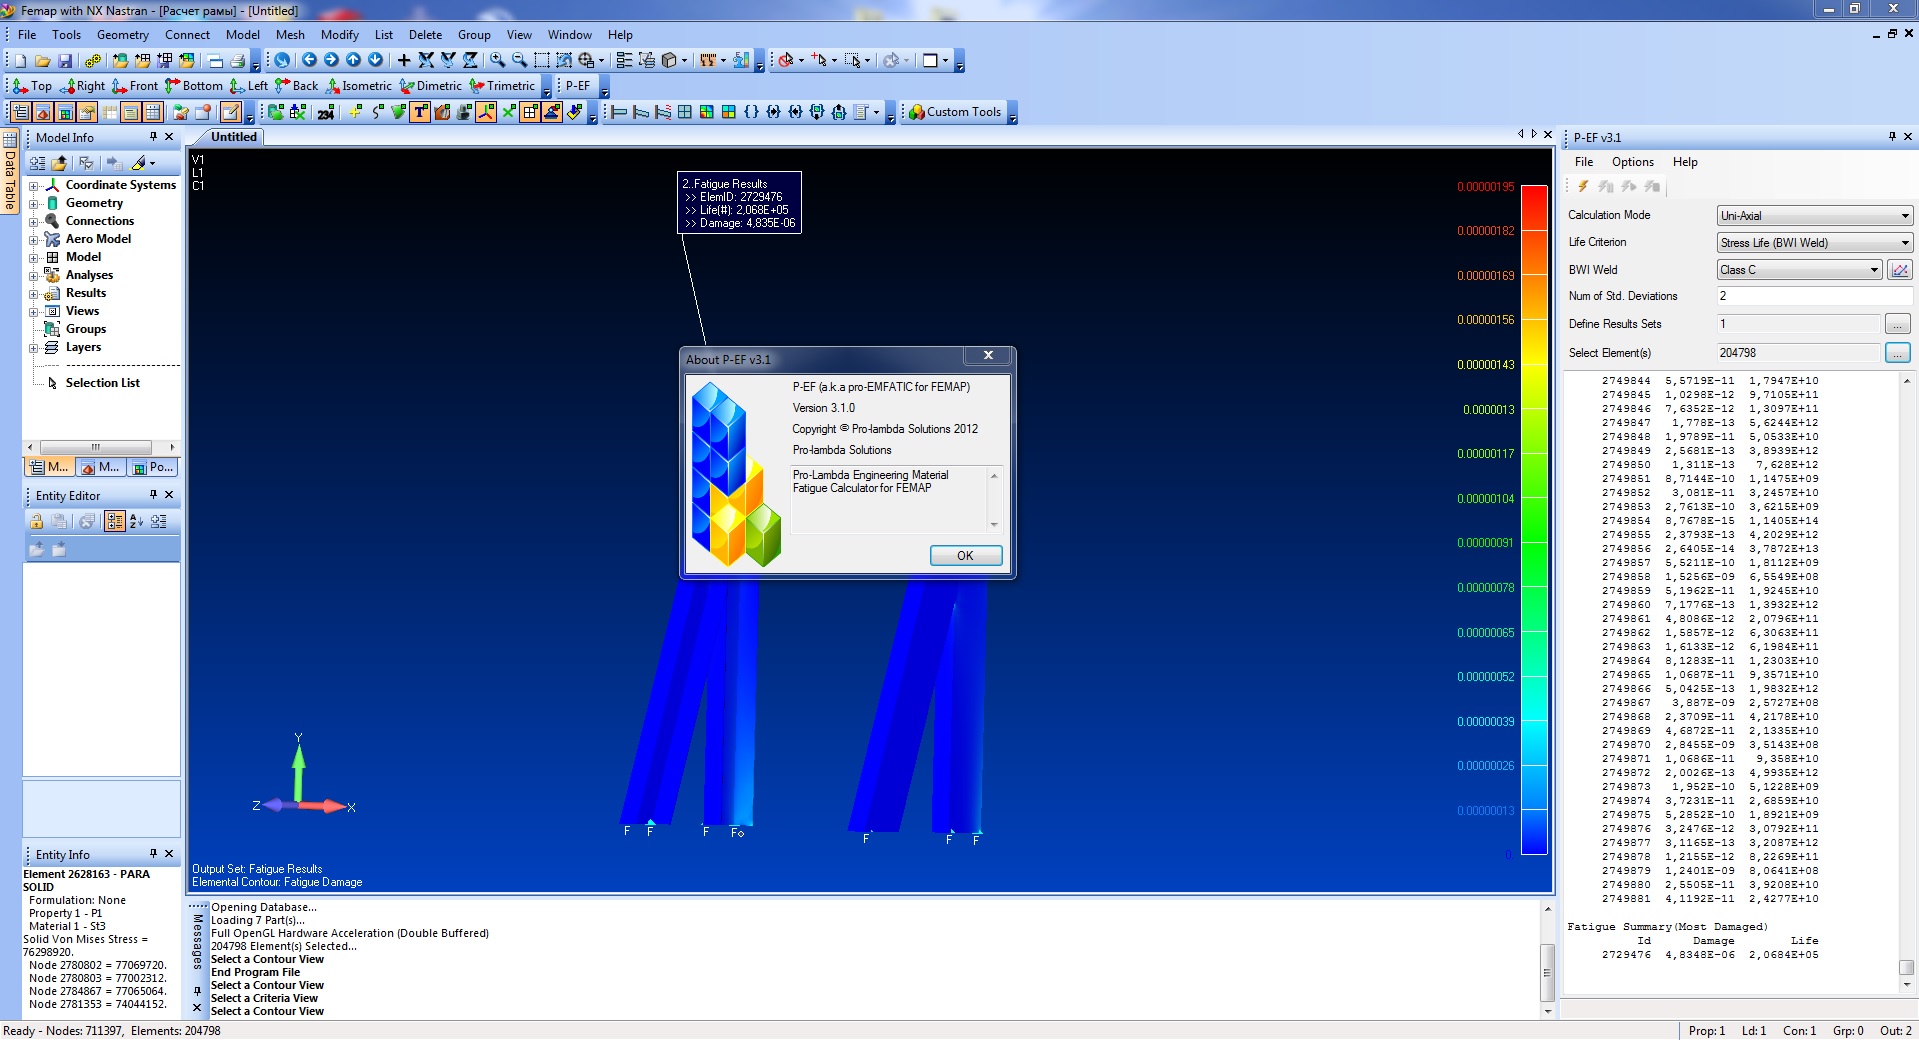Viewport: 1919px width, 1040px height.
Task: Click the Entity Editor alphabetical sort icon
Action: pos(136,521)
